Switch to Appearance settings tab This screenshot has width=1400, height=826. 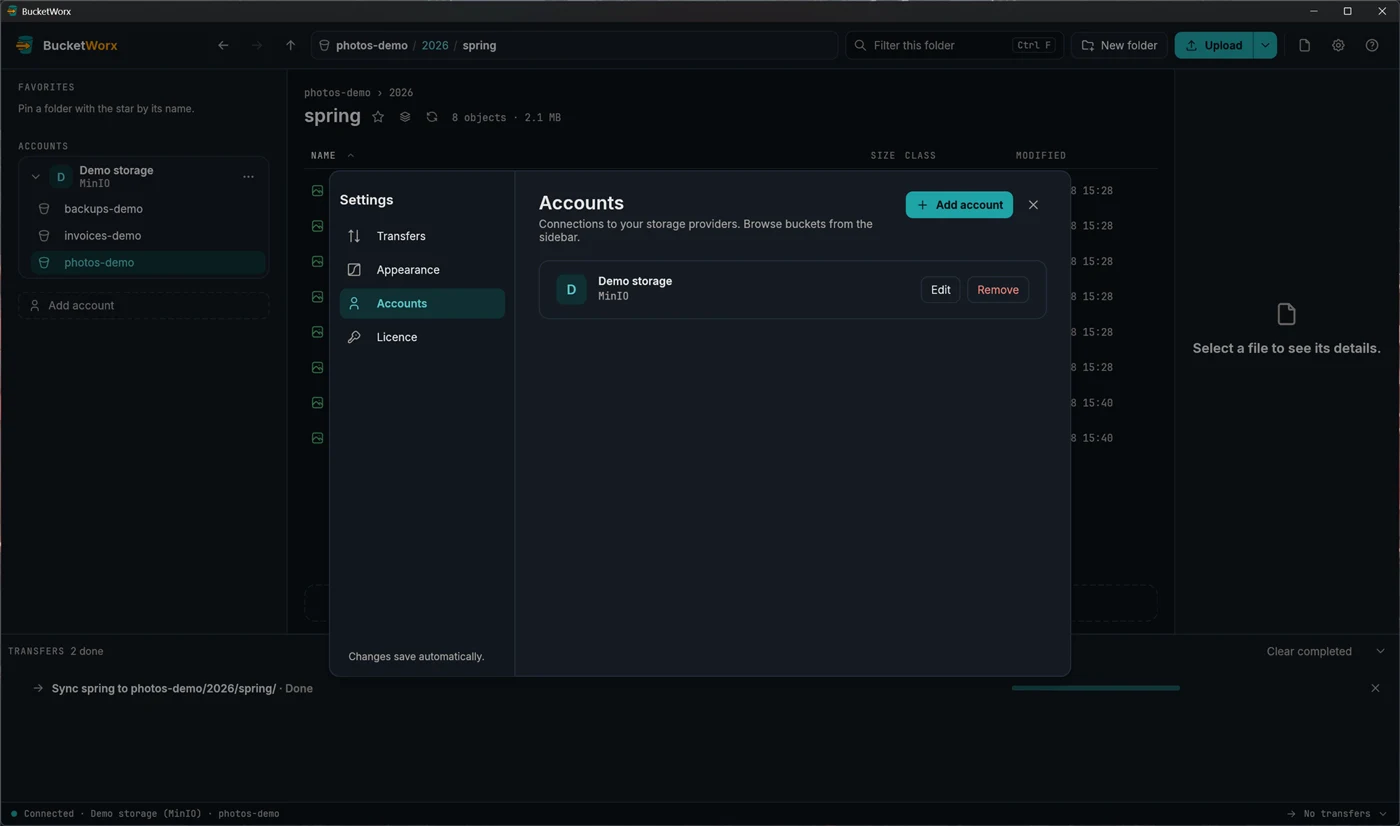422,270
